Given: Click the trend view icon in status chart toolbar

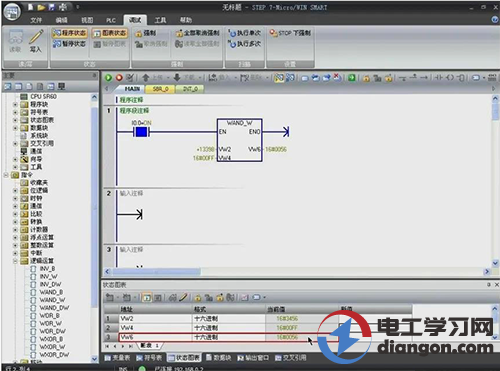Looking at the screenshot, I should pos(245,297).
